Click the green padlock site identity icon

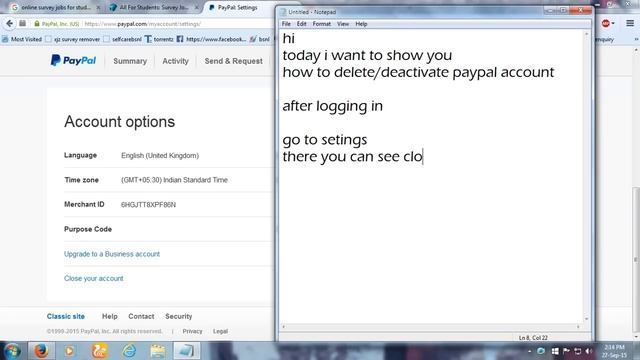click(37, 24)
